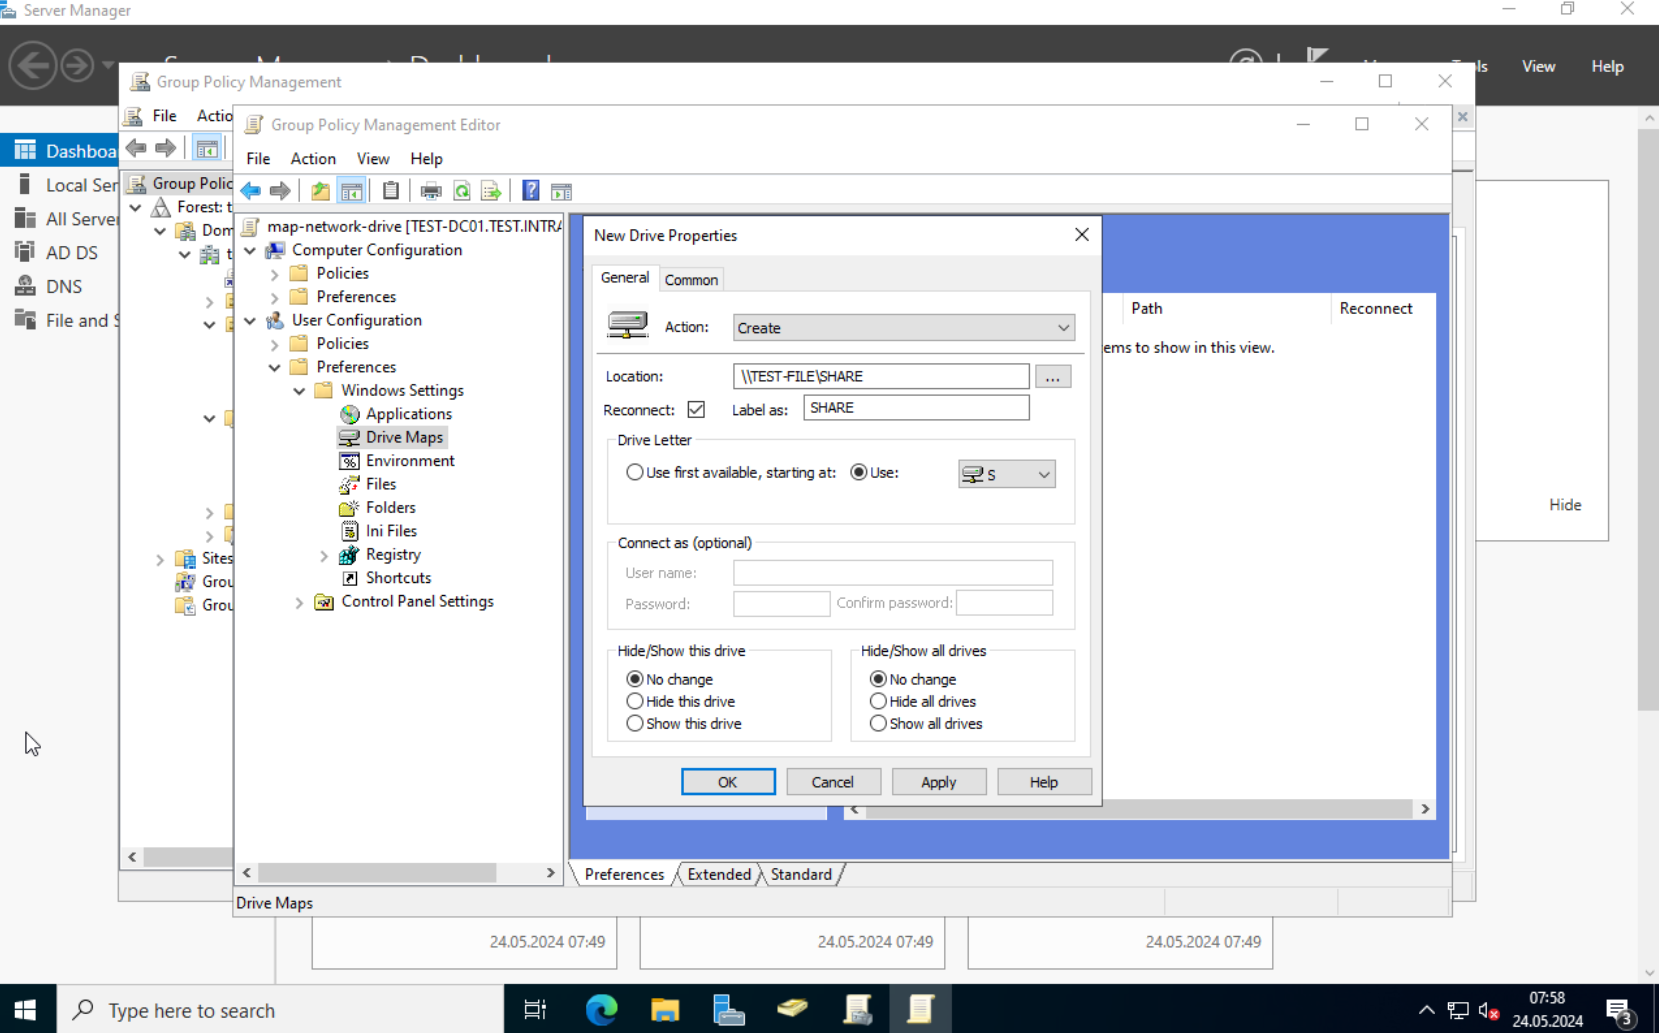The image size is (1659, 1033).
Task: Click the Editor tree pane horizontal scrollbar
Action: [377, 873]
